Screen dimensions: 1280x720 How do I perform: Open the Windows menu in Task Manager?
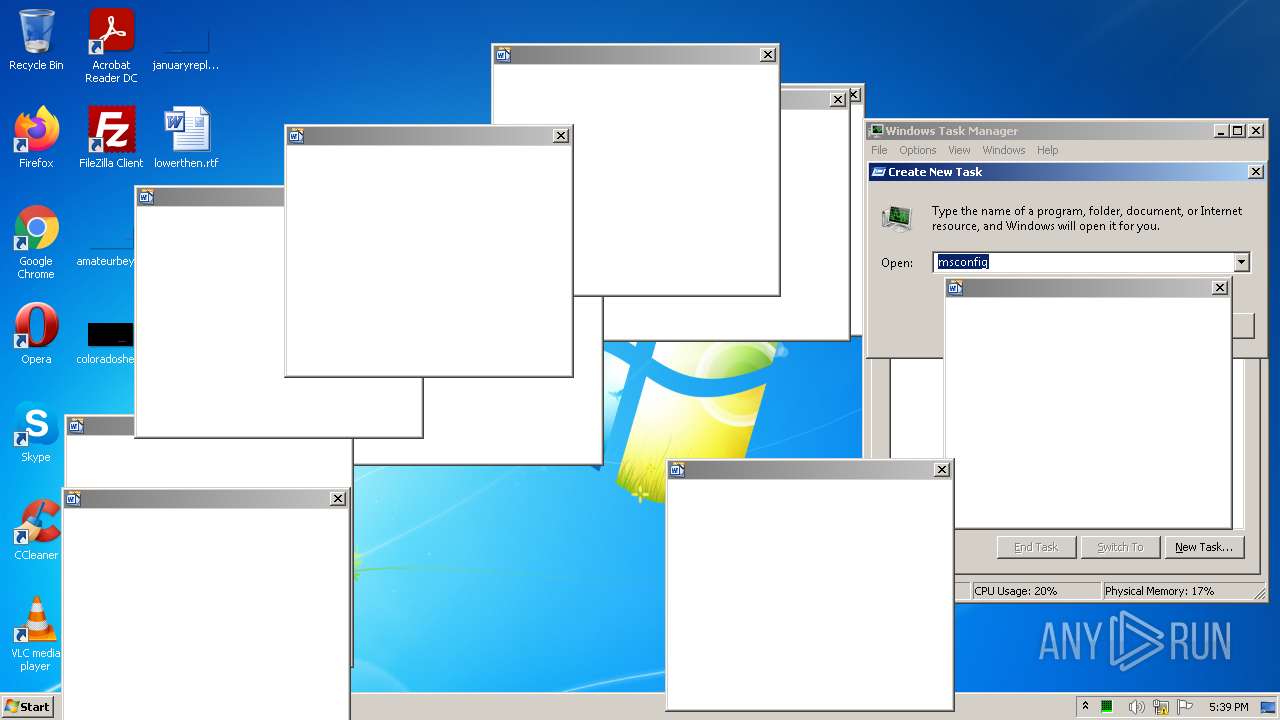point(1003,150)
